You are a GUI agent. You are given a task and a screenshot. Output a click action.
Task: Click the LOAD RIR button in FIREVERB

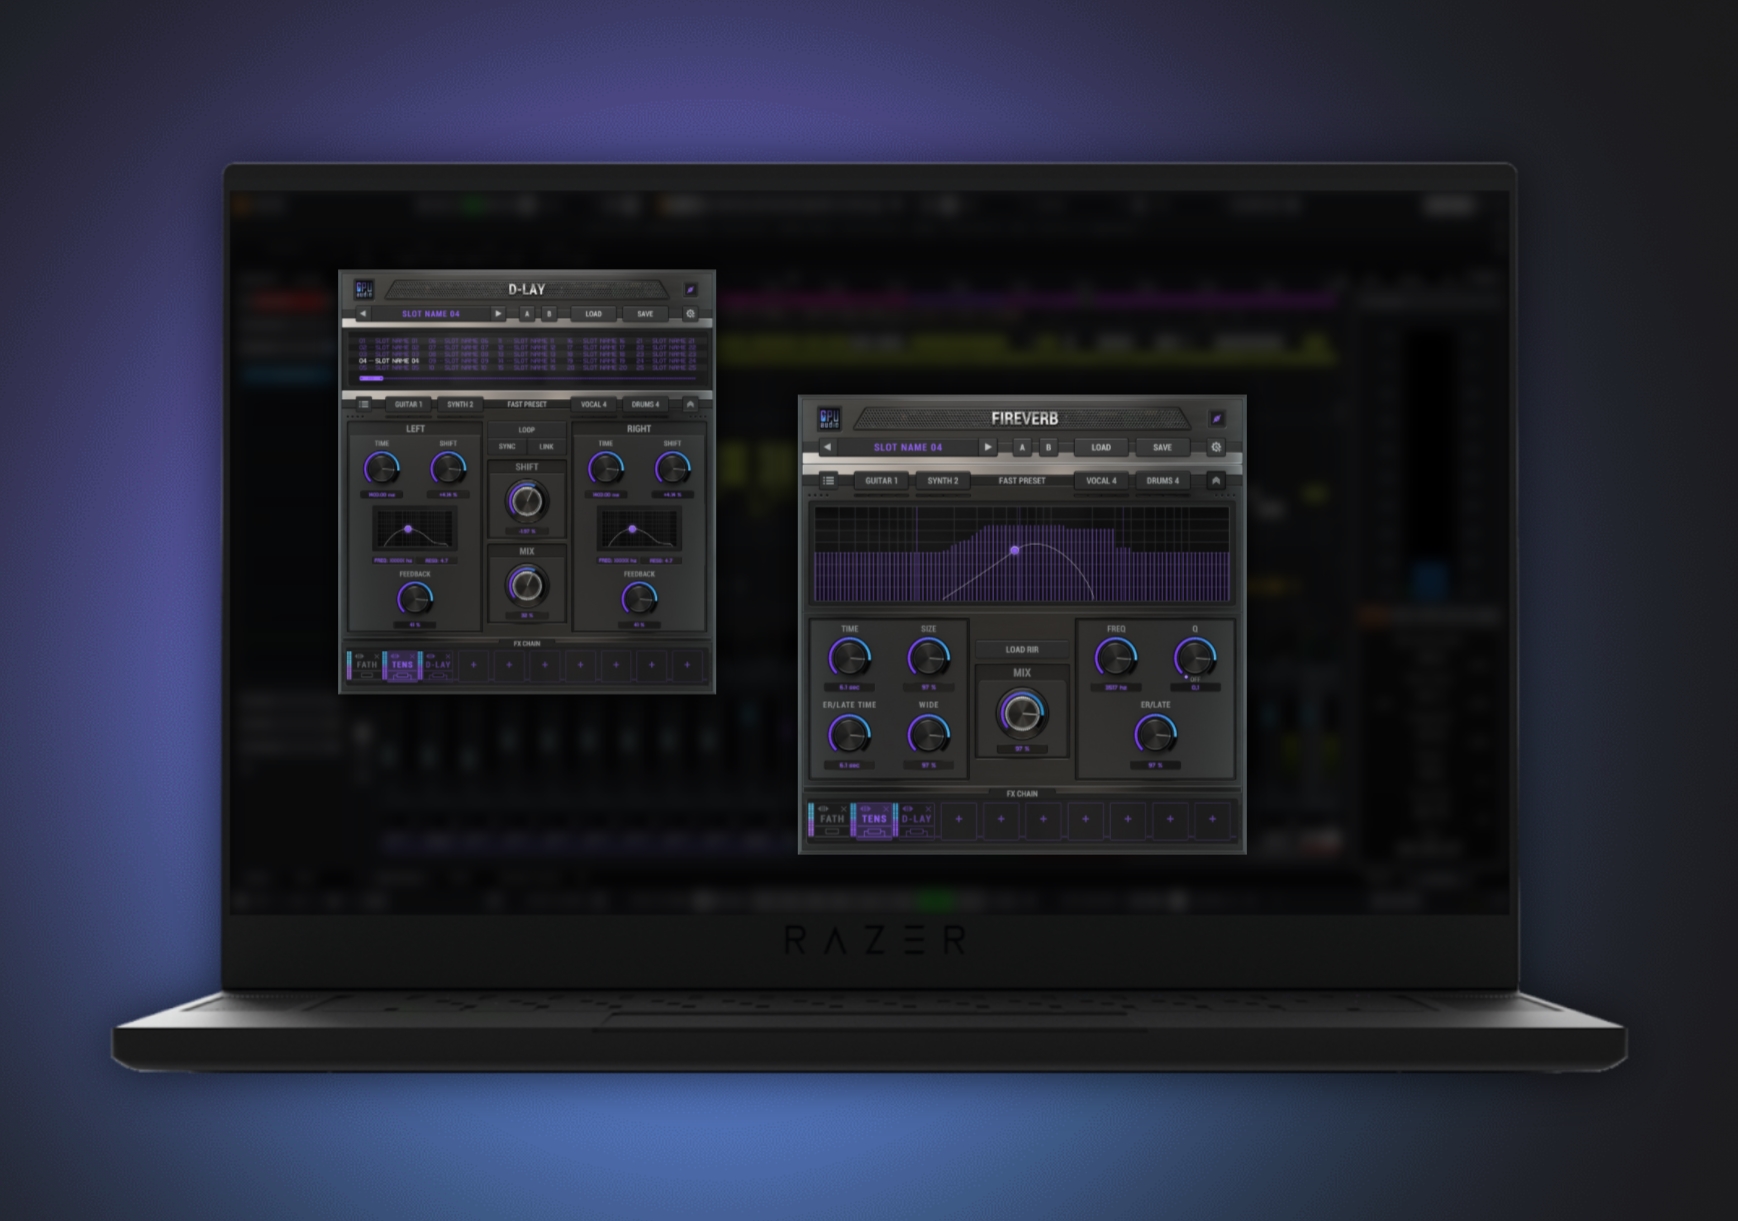coord(1022,650)
